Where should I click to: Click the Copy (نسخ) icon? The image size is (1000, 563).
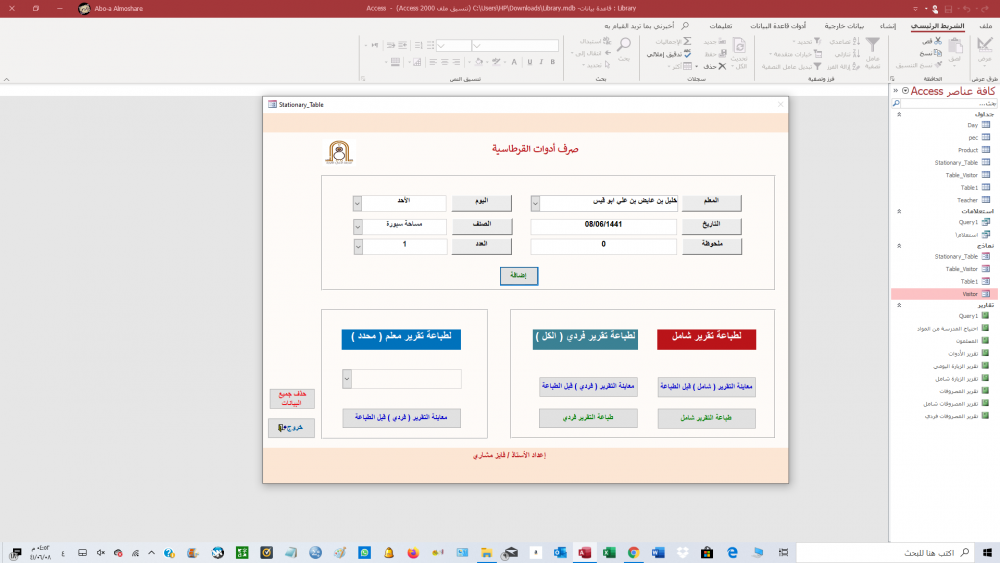(x=938, y=53)
